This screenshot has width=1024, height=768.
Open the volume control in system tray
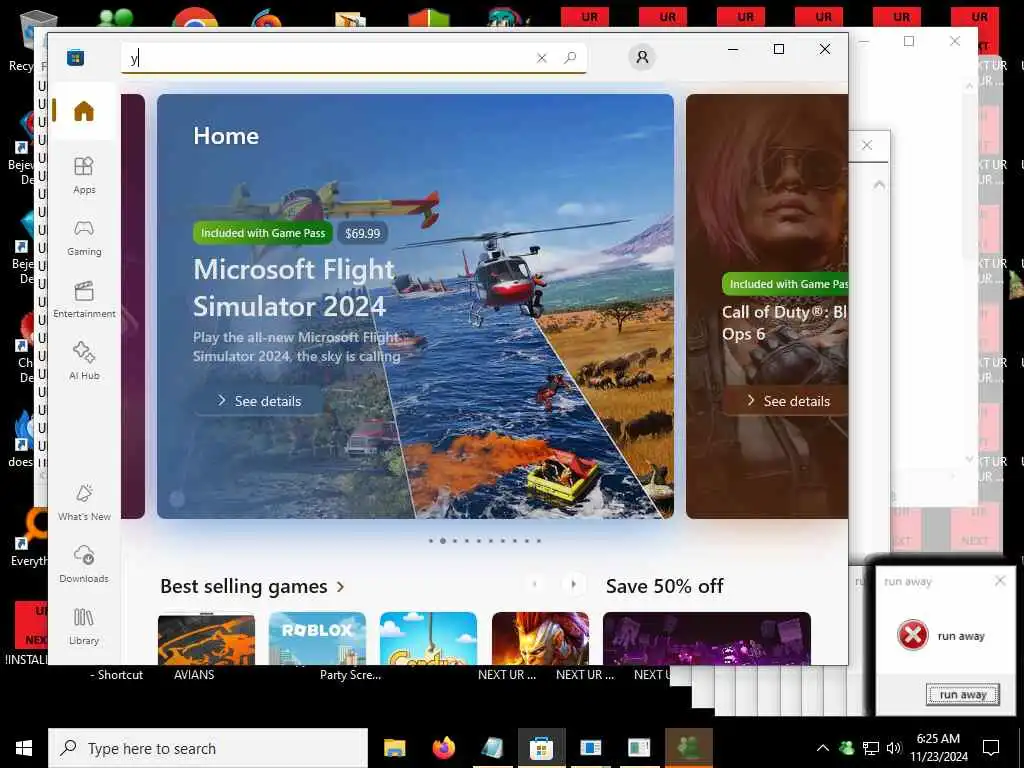894,748
